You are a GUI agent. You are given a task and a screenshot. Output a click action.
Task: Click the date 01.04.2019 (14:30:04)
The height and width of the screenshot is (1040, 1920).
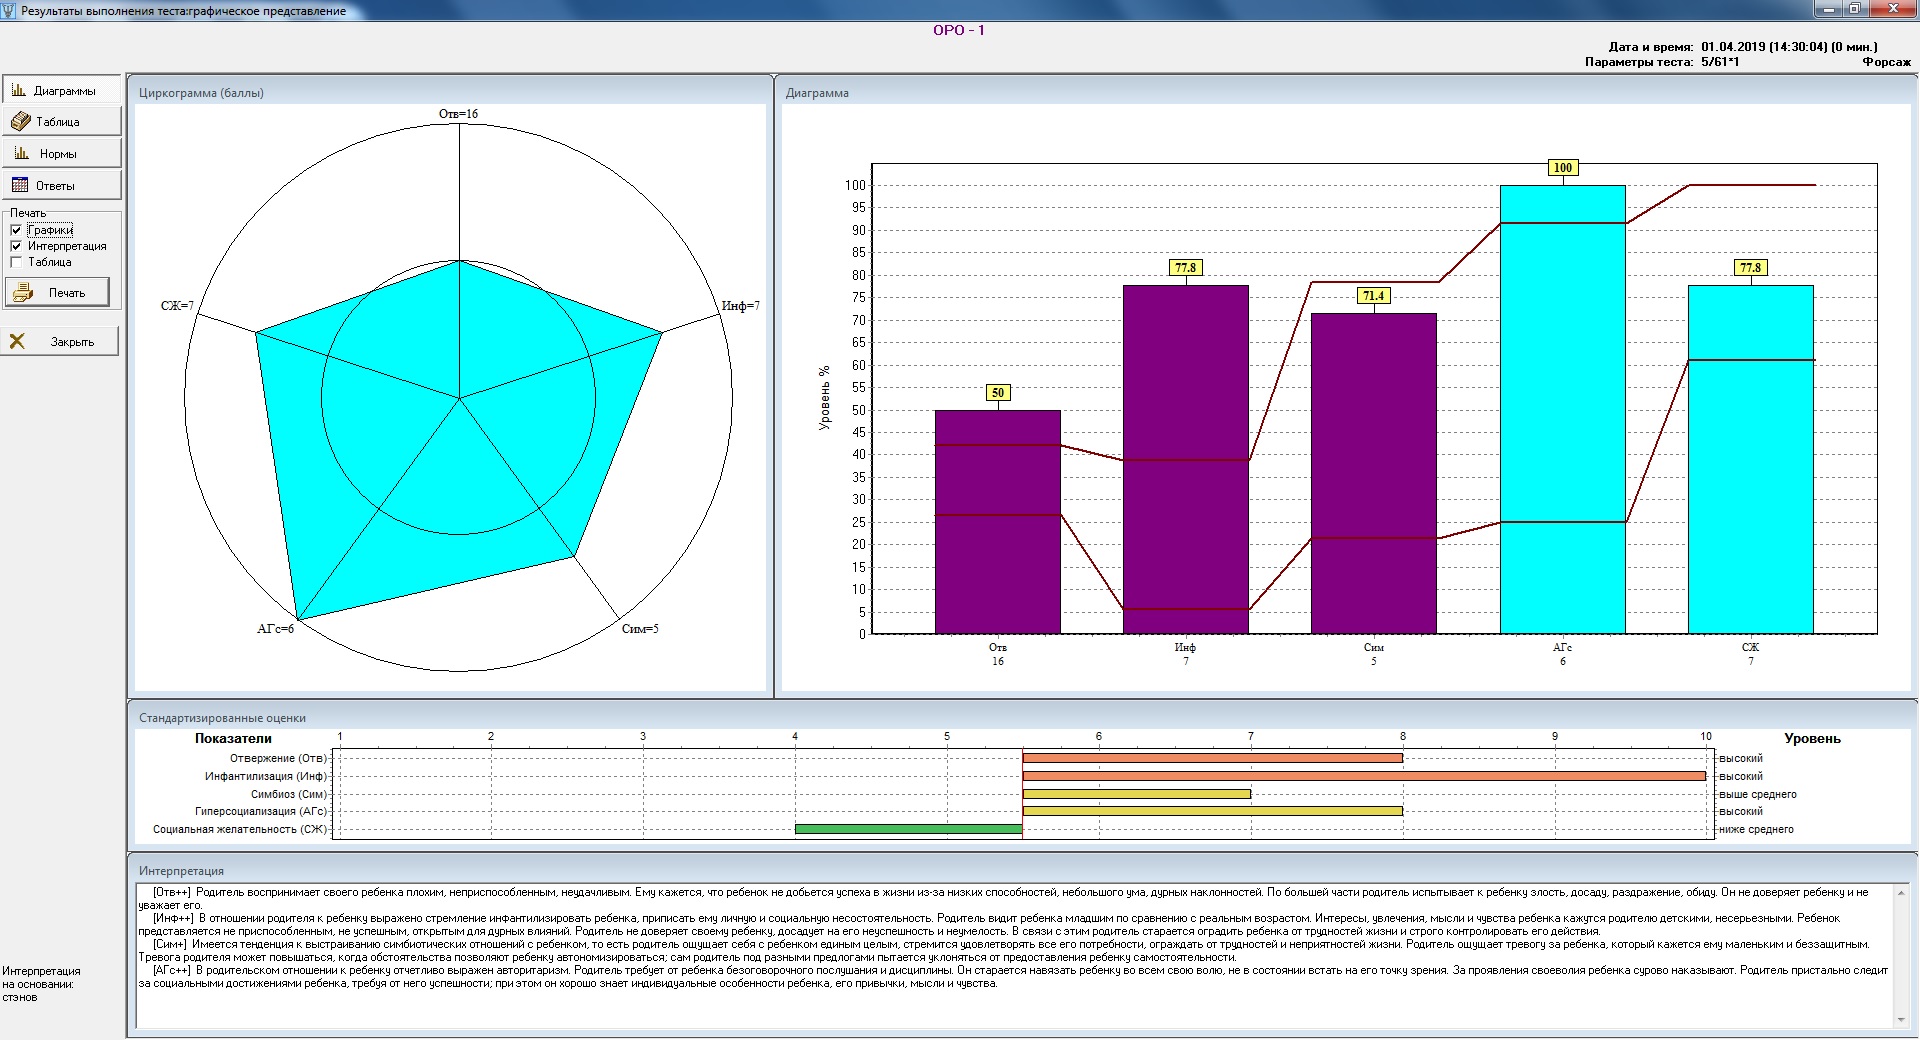1764,47
